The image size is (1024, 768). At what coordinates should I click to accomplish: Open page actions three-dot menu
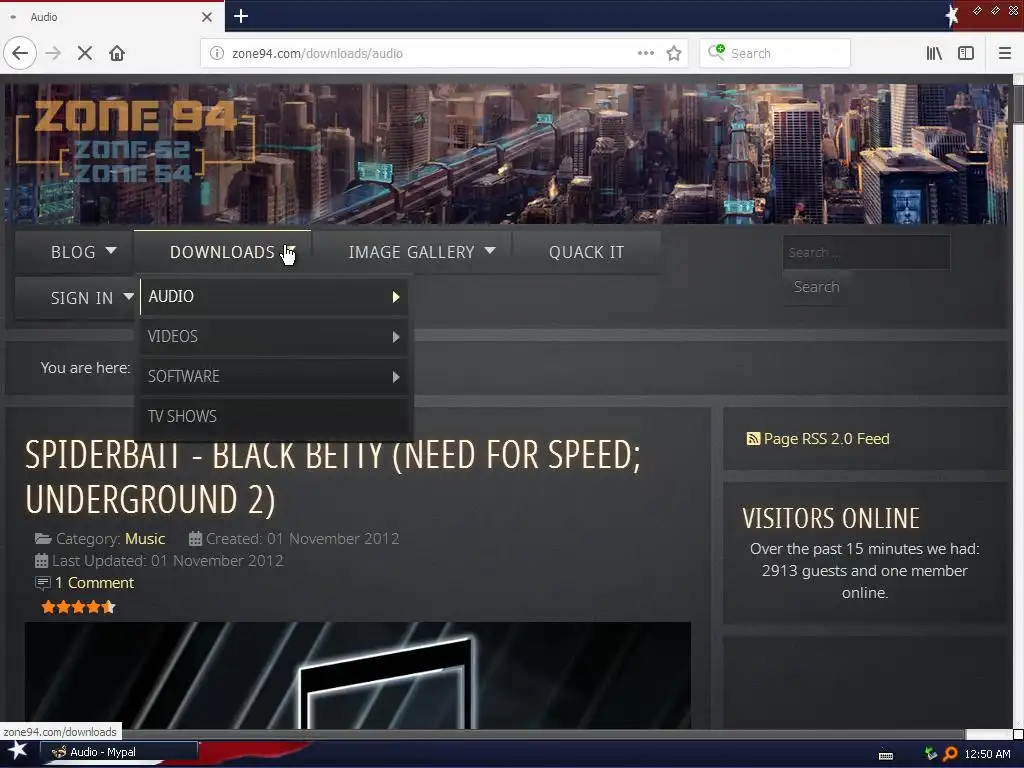[645, 54]
